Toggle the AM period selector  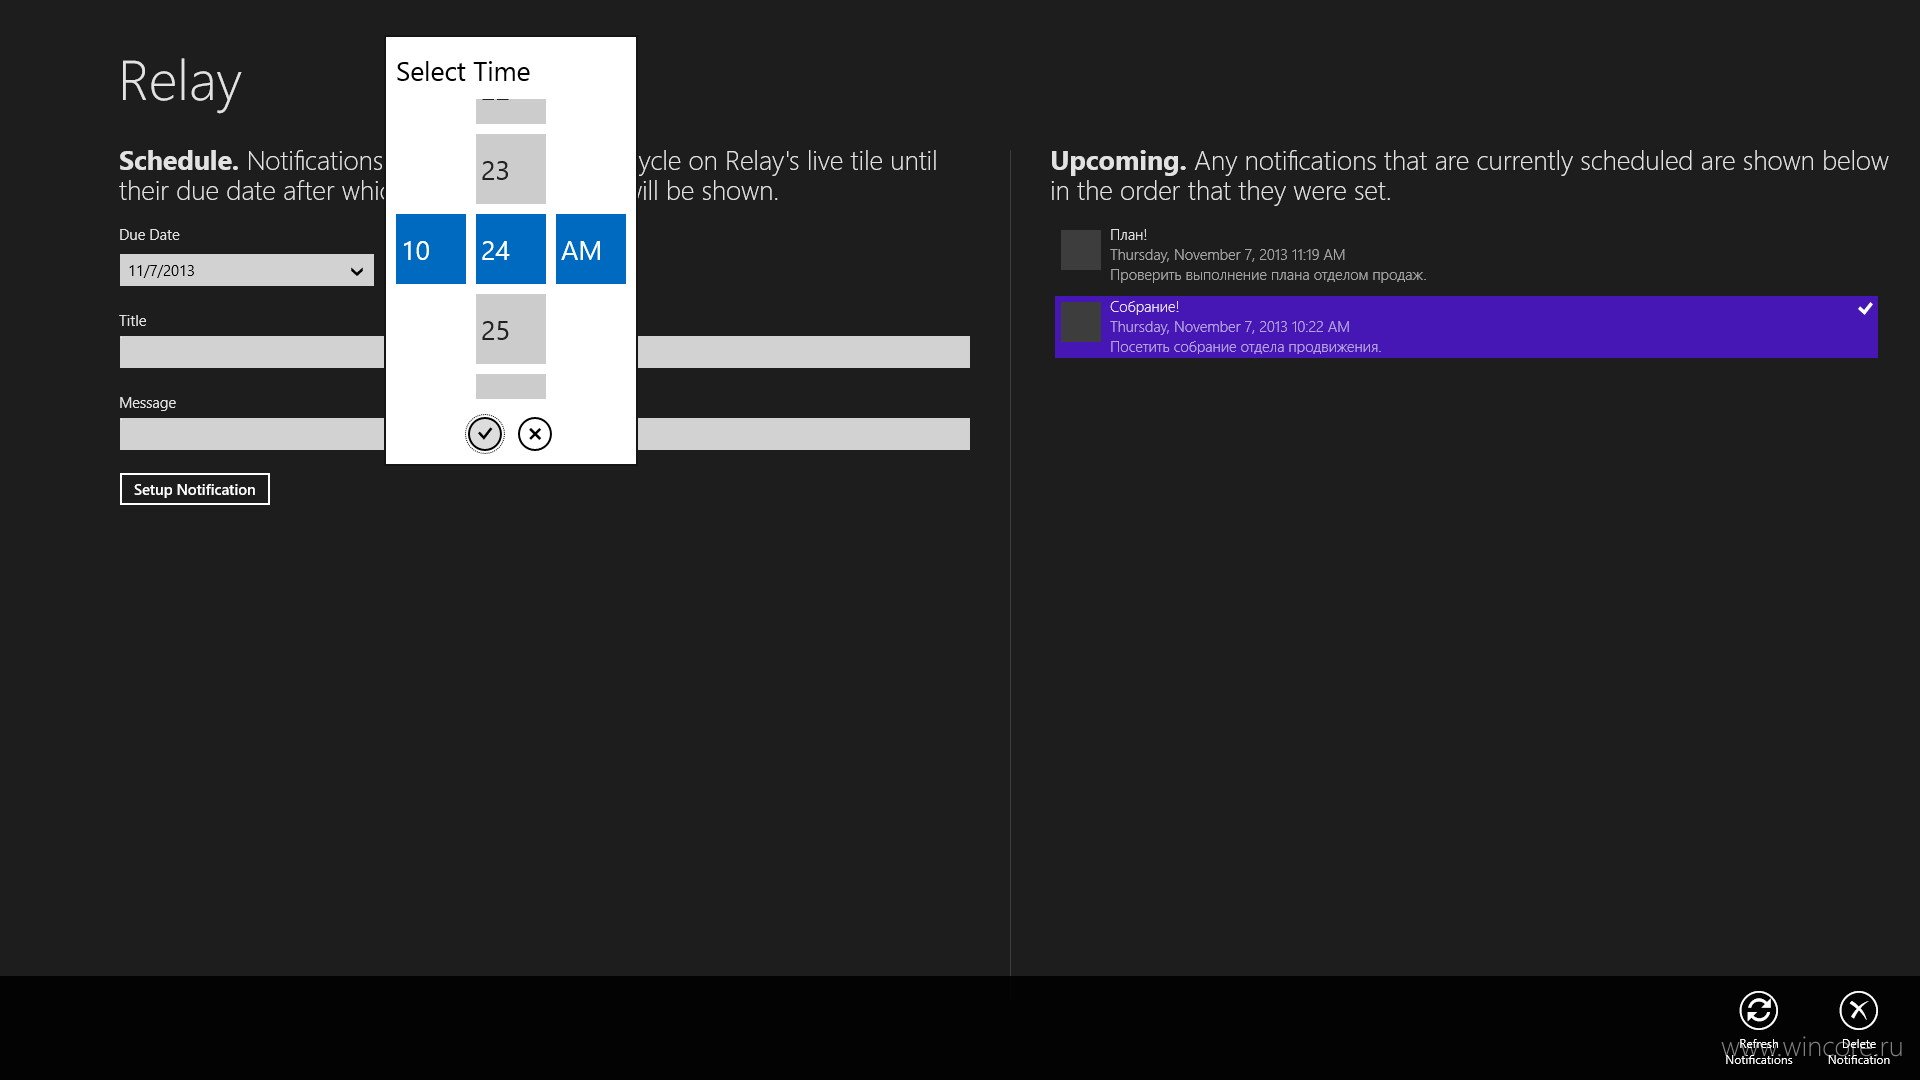point(591,249)
